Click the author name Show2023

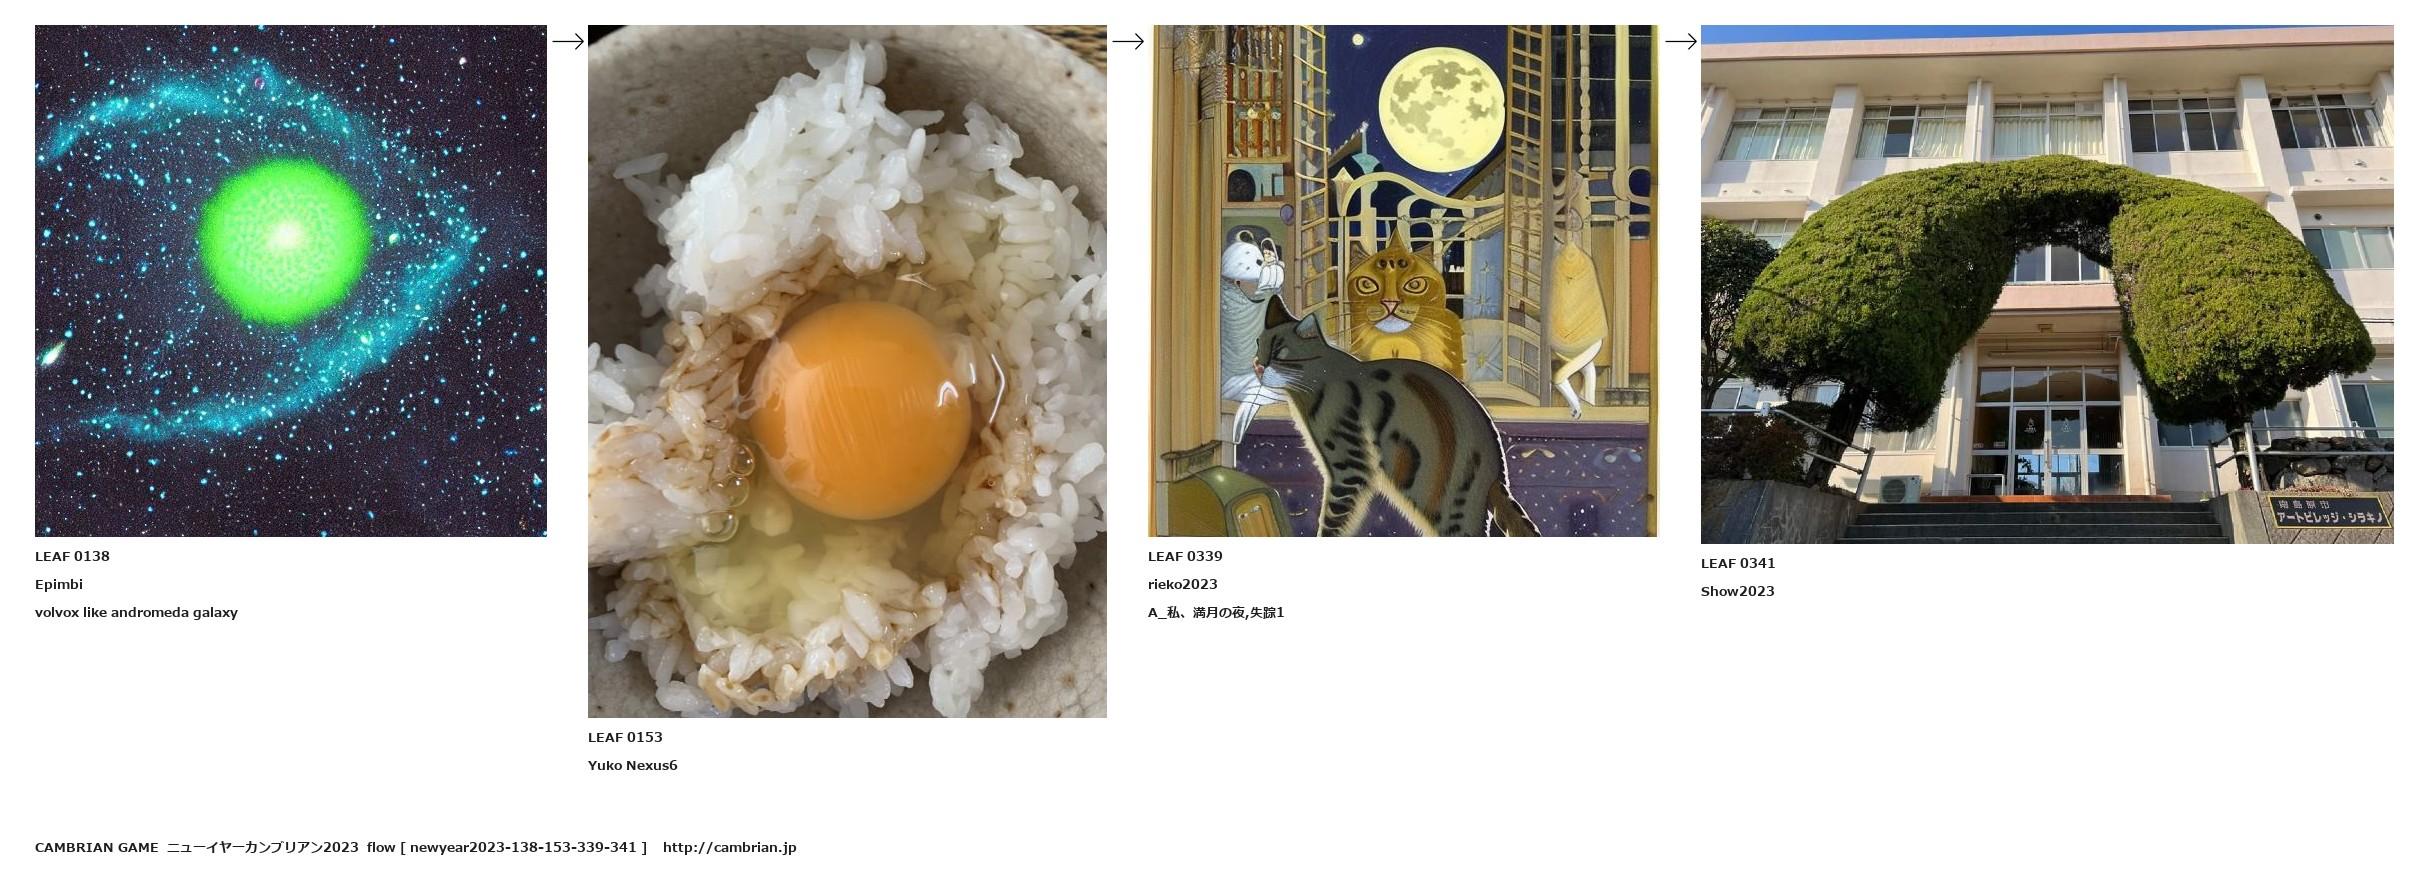1738,591
